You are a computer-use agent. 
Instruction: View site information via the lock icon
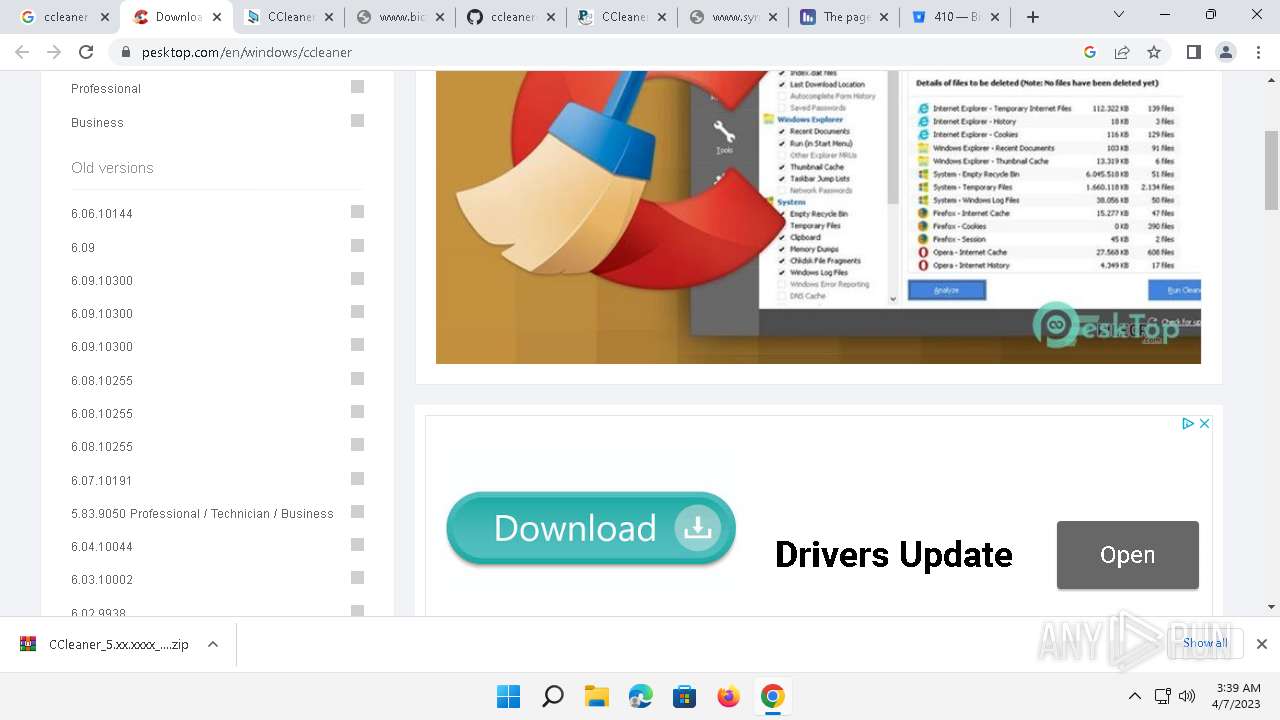[x=126, y=52]
